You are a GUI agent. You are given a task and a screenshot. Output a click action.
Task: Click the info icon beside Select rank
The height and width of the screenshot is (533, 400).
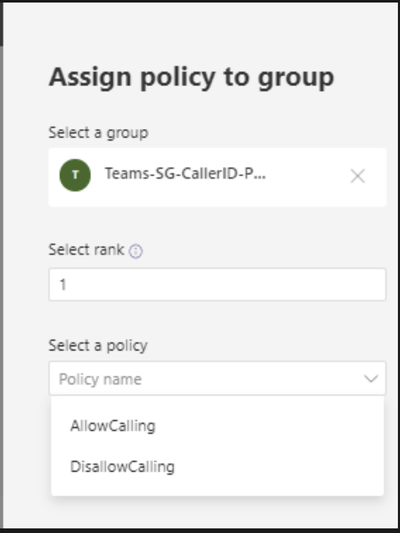[x=136, y=251]
